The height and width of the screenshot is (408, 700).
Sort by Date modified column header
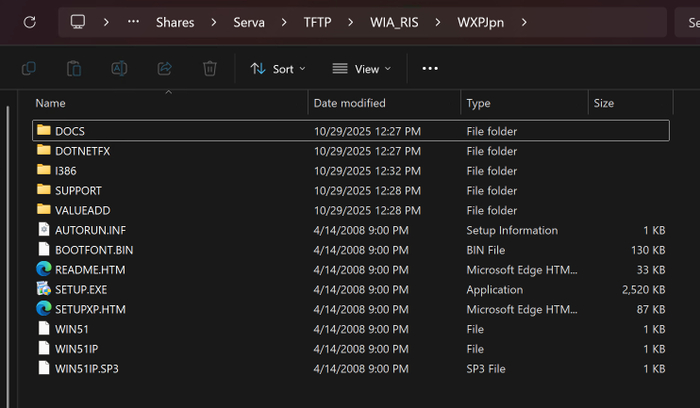pyautogui.click(x=349, y=103)
